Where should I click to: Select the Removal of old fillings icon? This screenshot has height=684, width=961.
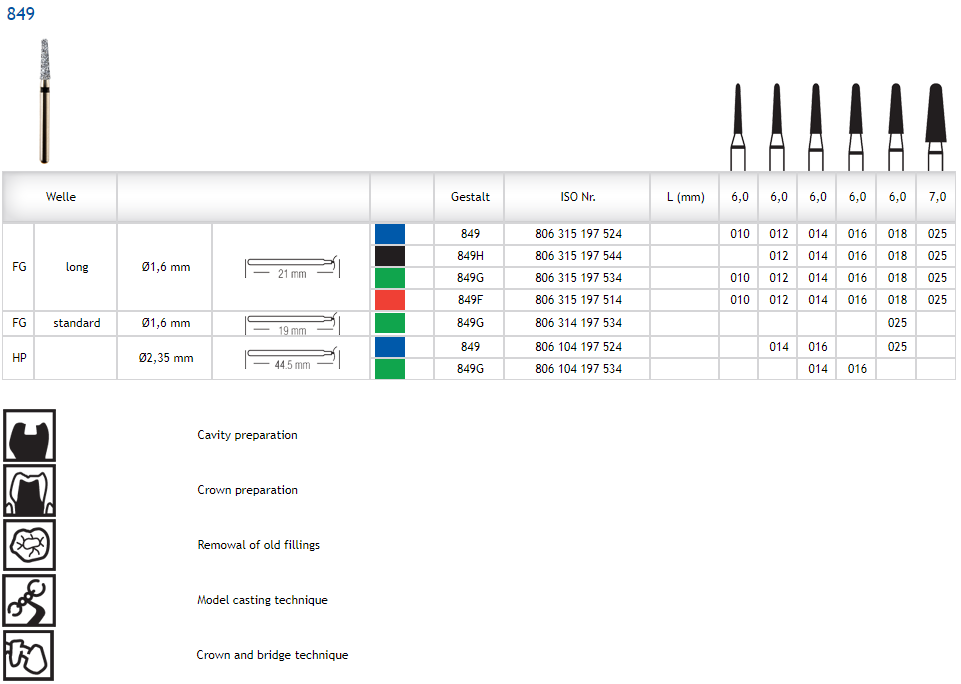coord(29,545)
